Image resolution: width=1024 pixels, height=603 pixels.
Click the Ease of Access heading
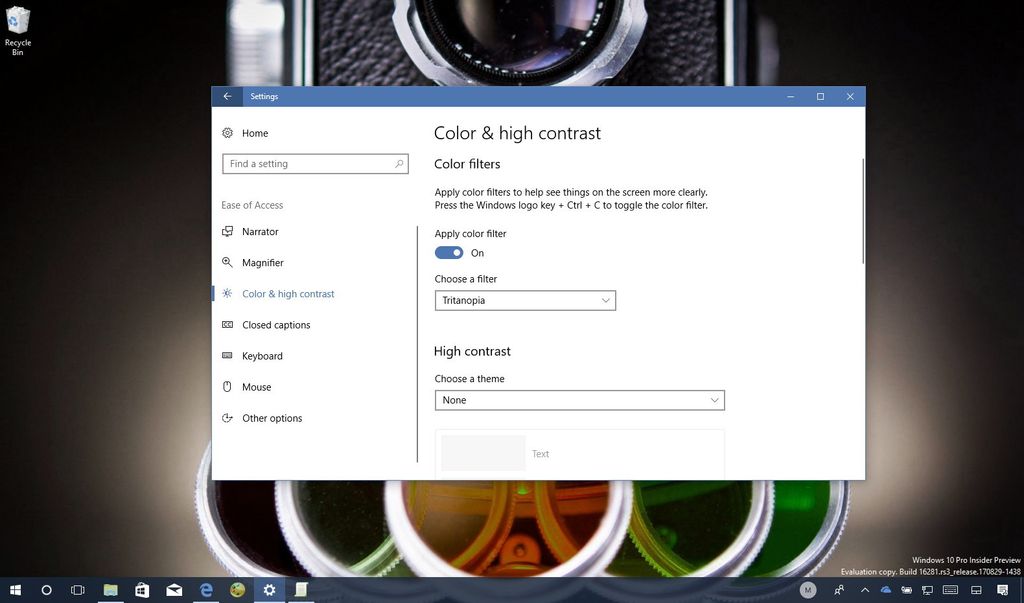coord(251,205)
